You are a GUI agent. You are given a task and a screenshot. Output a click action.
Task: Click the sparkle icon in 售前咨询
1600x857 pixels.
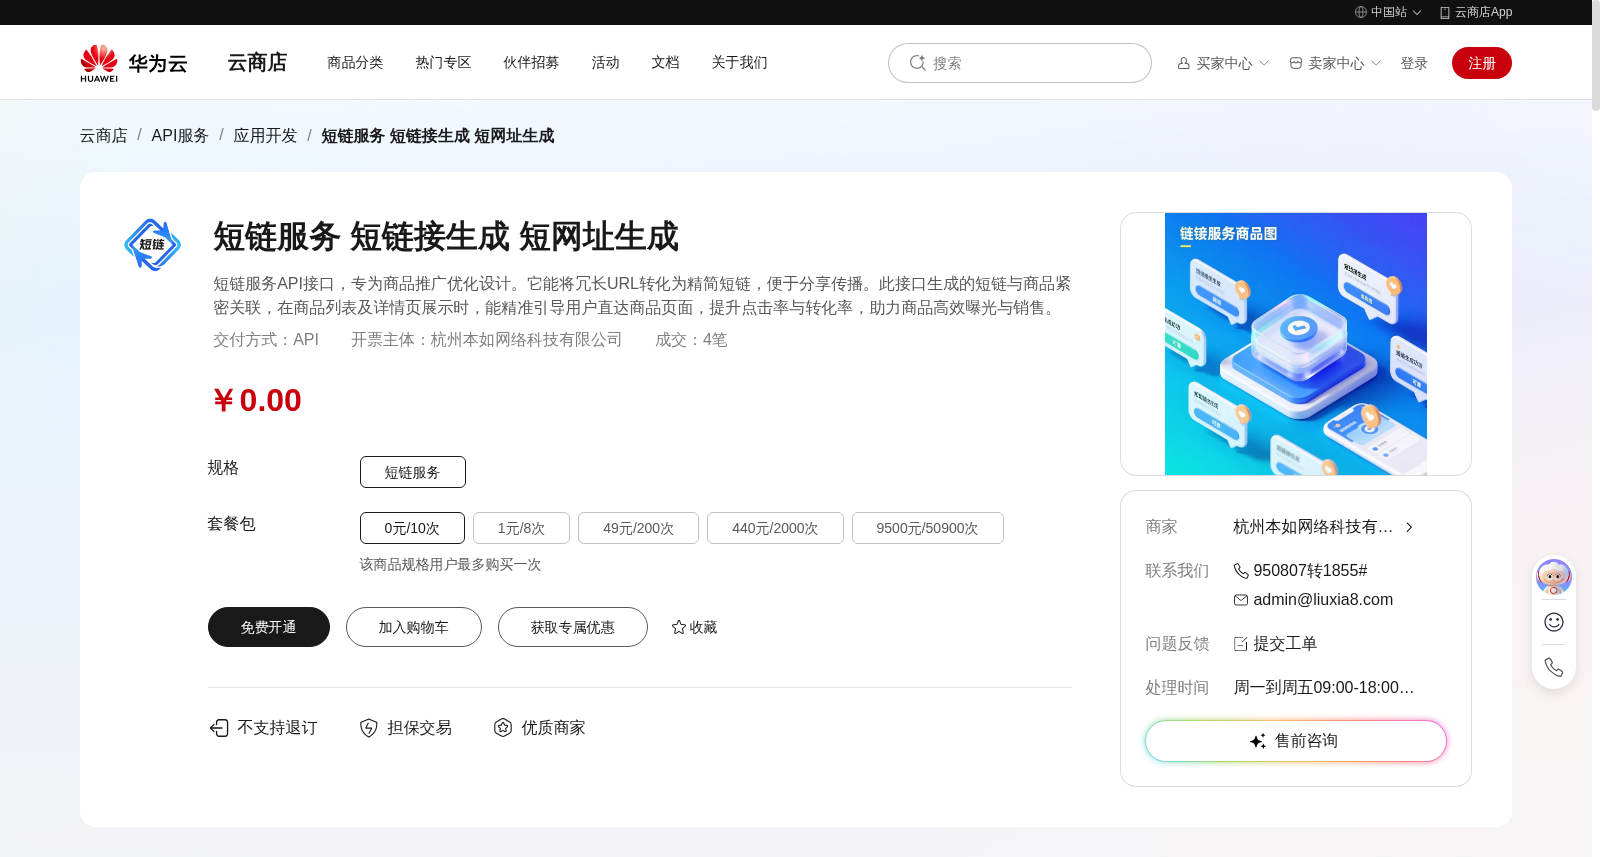(1258, 741)
